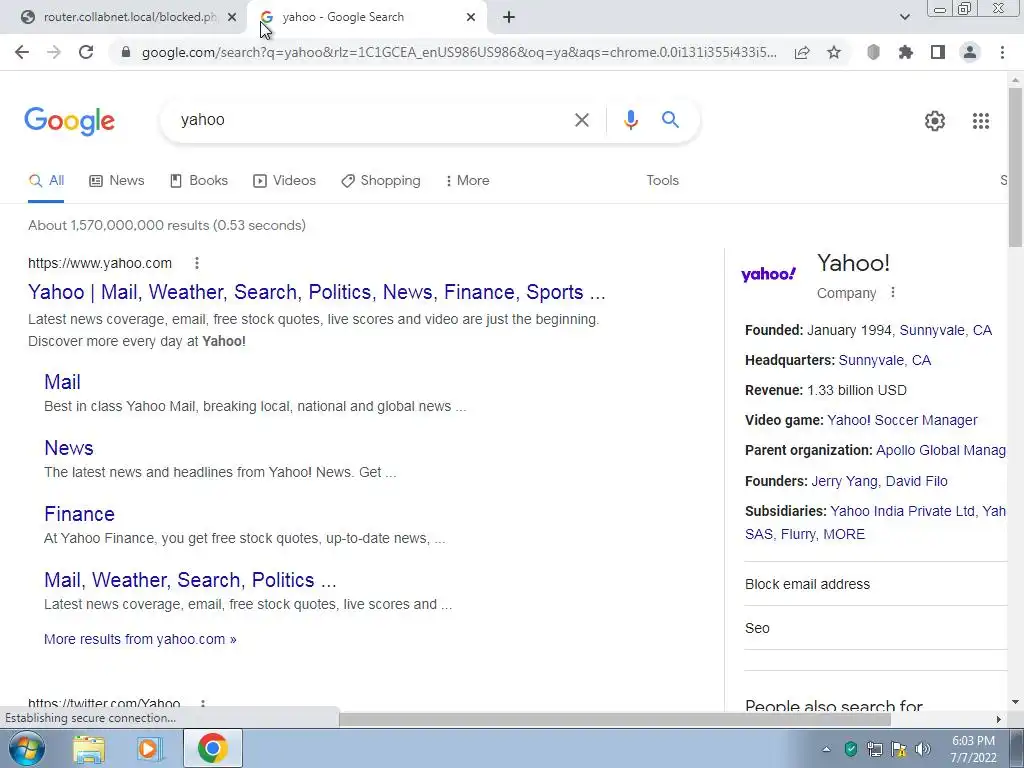The width and height of the screenshot is (1024, 768).
Task: Open Apollo Global Management link
Action: click(x=940, y=451)
